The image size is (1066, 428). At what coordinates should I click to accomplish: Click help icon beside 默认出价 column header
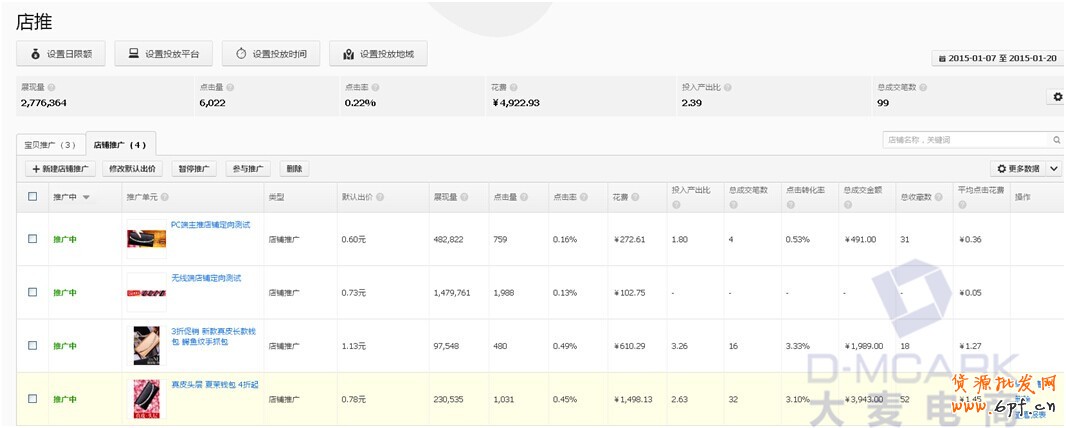(380, 197)
